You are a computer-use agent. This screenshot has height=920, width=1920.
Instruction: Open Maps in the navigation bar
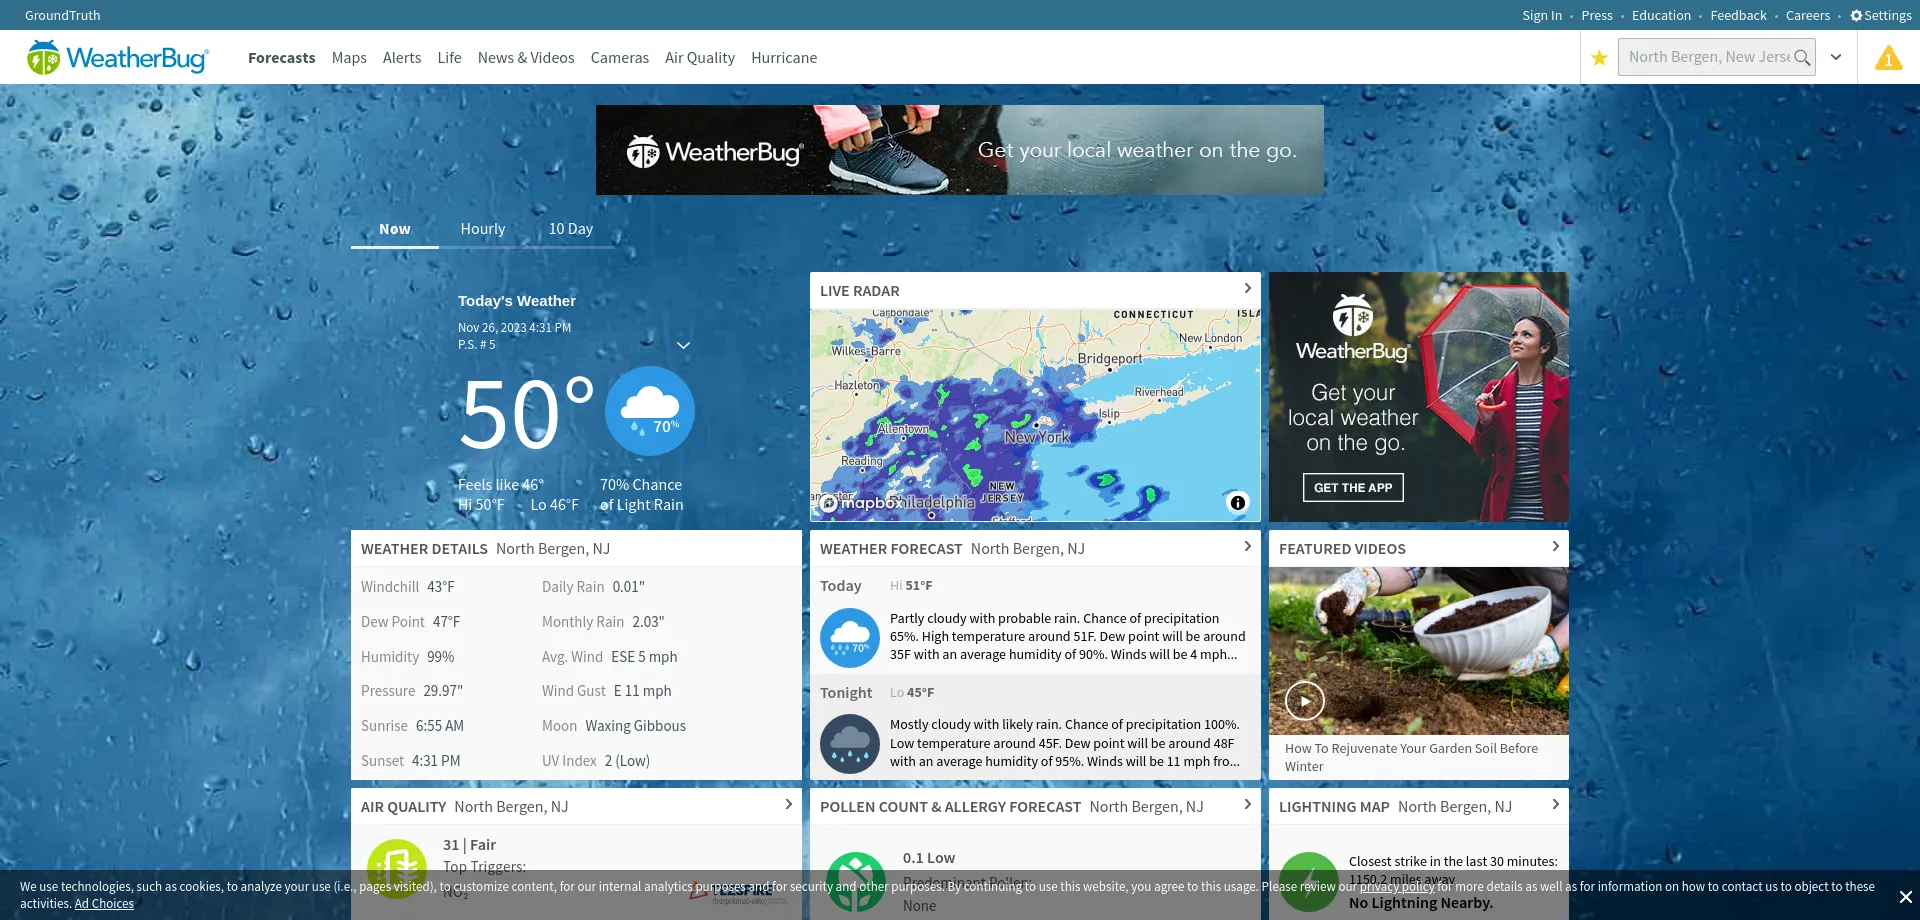pos(349,57)
